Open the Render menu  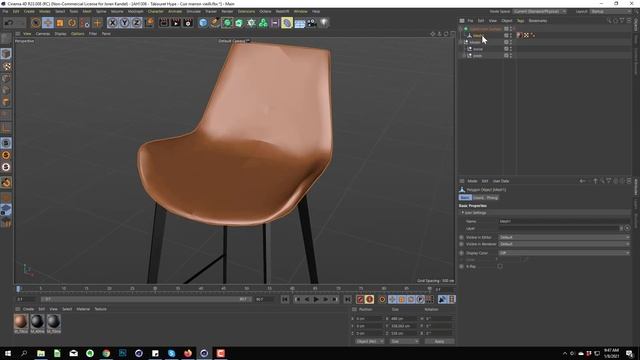[x=227, y=11]
